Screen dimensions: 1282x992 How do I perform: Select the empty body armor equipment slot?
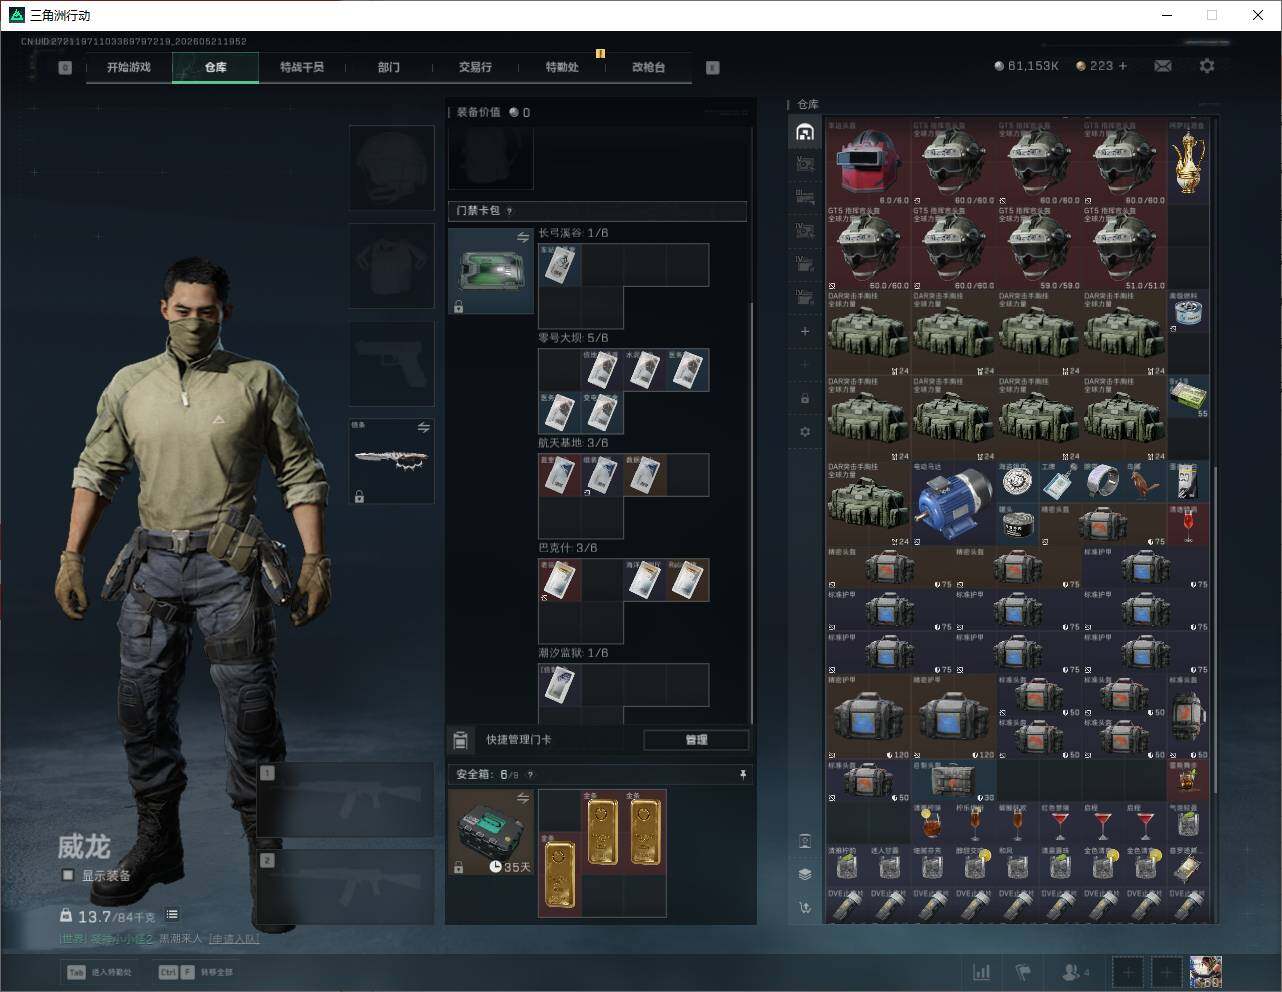point(391,265)
